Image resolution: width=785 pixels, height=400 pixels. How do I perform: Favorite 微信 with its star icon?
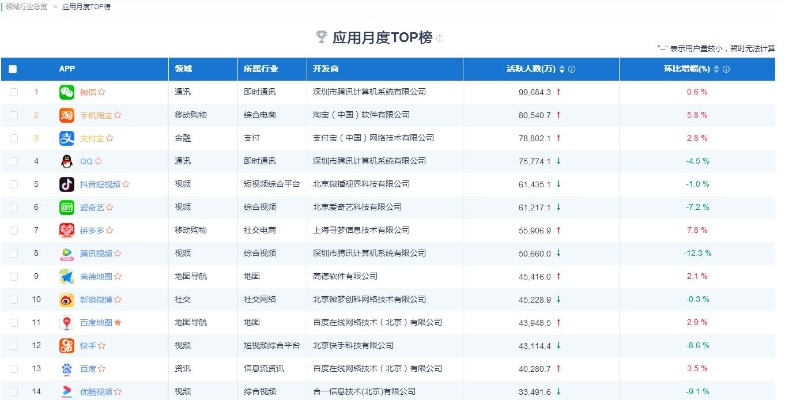[102, 92]
